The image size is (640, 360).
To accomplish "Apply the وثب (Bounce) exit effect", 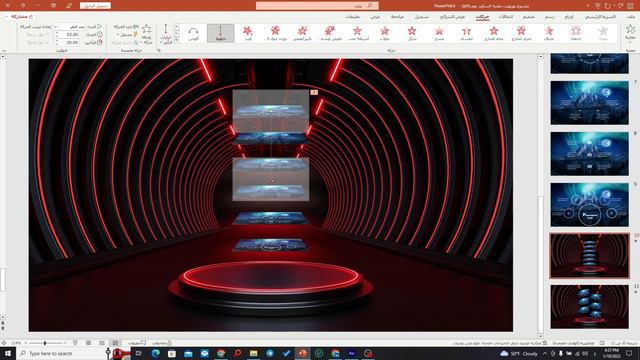I will click(248, 33).
